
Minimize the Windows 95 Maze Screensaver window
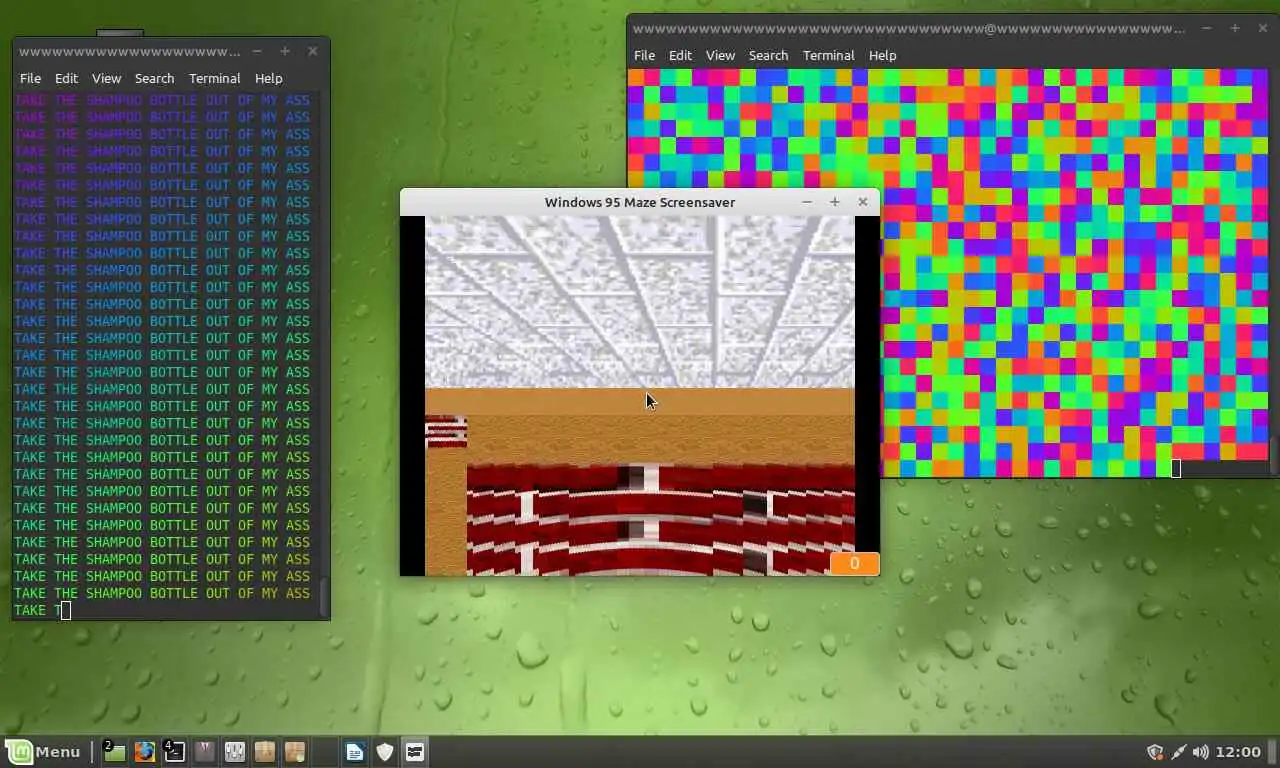pos(807,202)
